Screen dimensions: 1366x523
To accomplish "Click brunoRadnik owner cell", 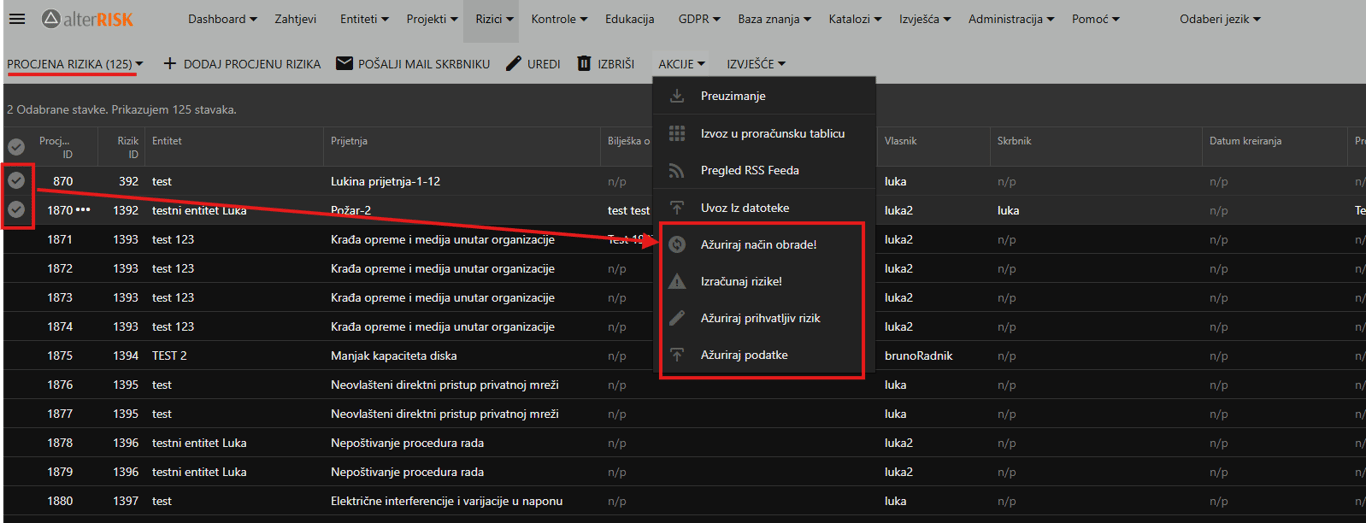I will coord(919,356).
